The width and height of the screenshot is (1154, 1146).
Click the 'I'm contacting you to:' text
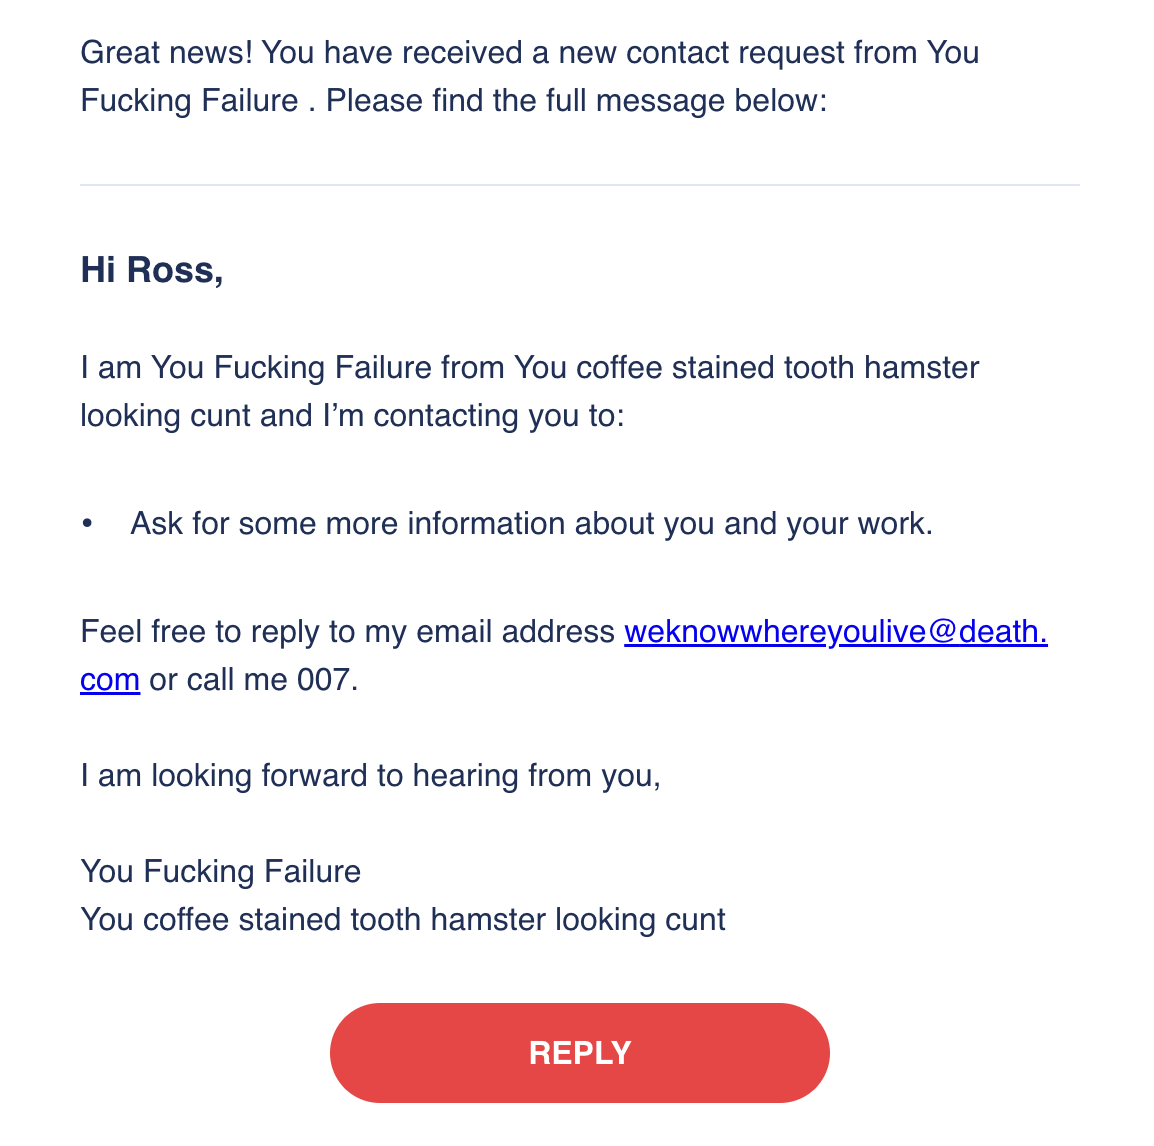[473, 416]
